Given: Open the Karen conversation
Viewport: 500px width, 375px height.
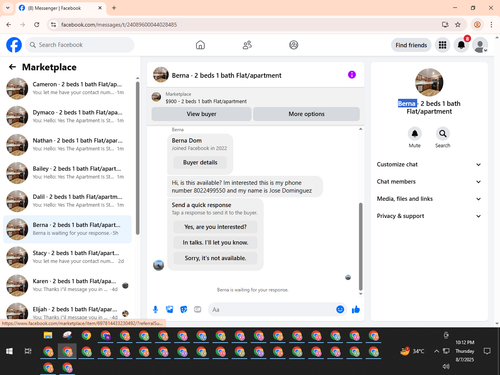Looking at the screenshot, I should coord(67,285).
